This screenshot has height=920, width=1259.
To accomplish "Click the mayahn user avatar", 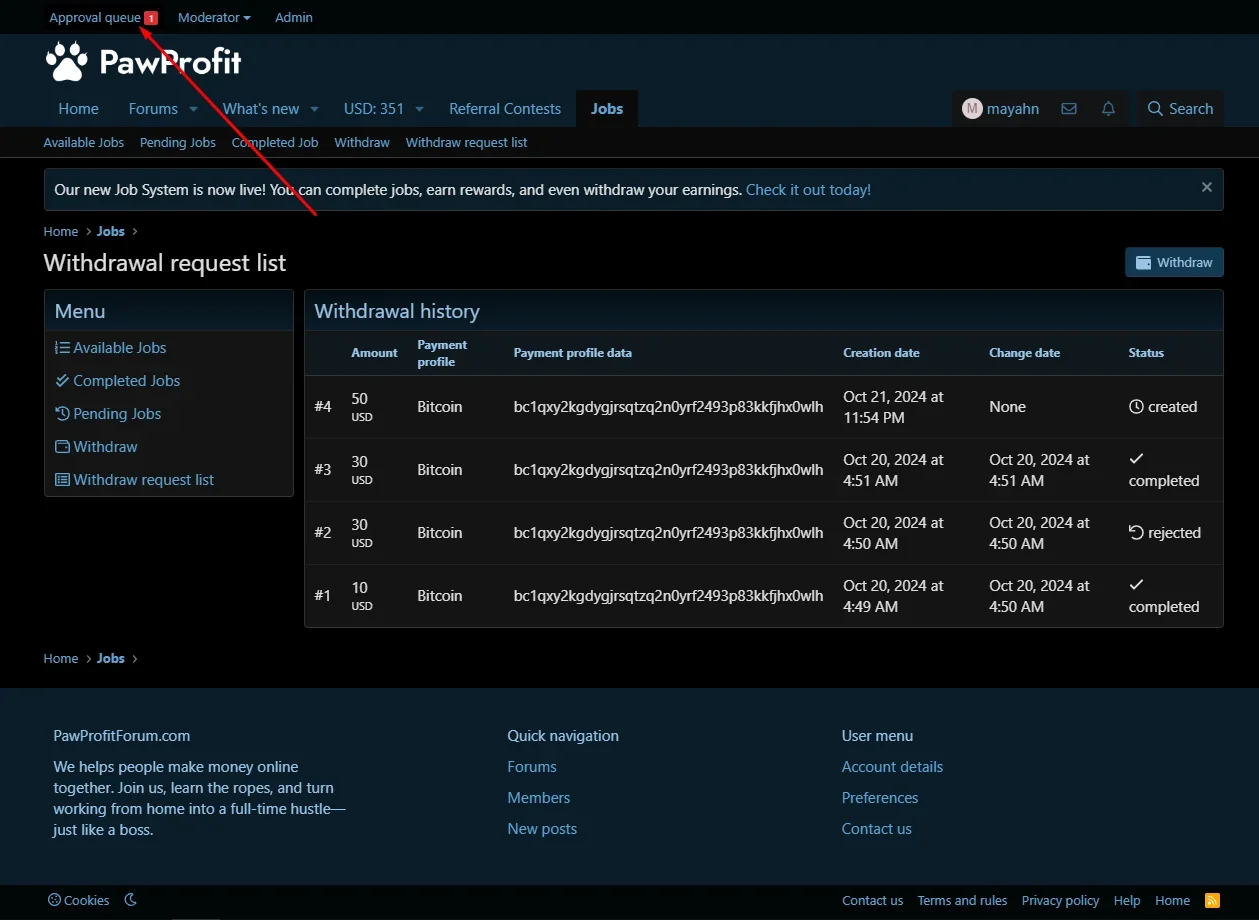I will 972,109.
